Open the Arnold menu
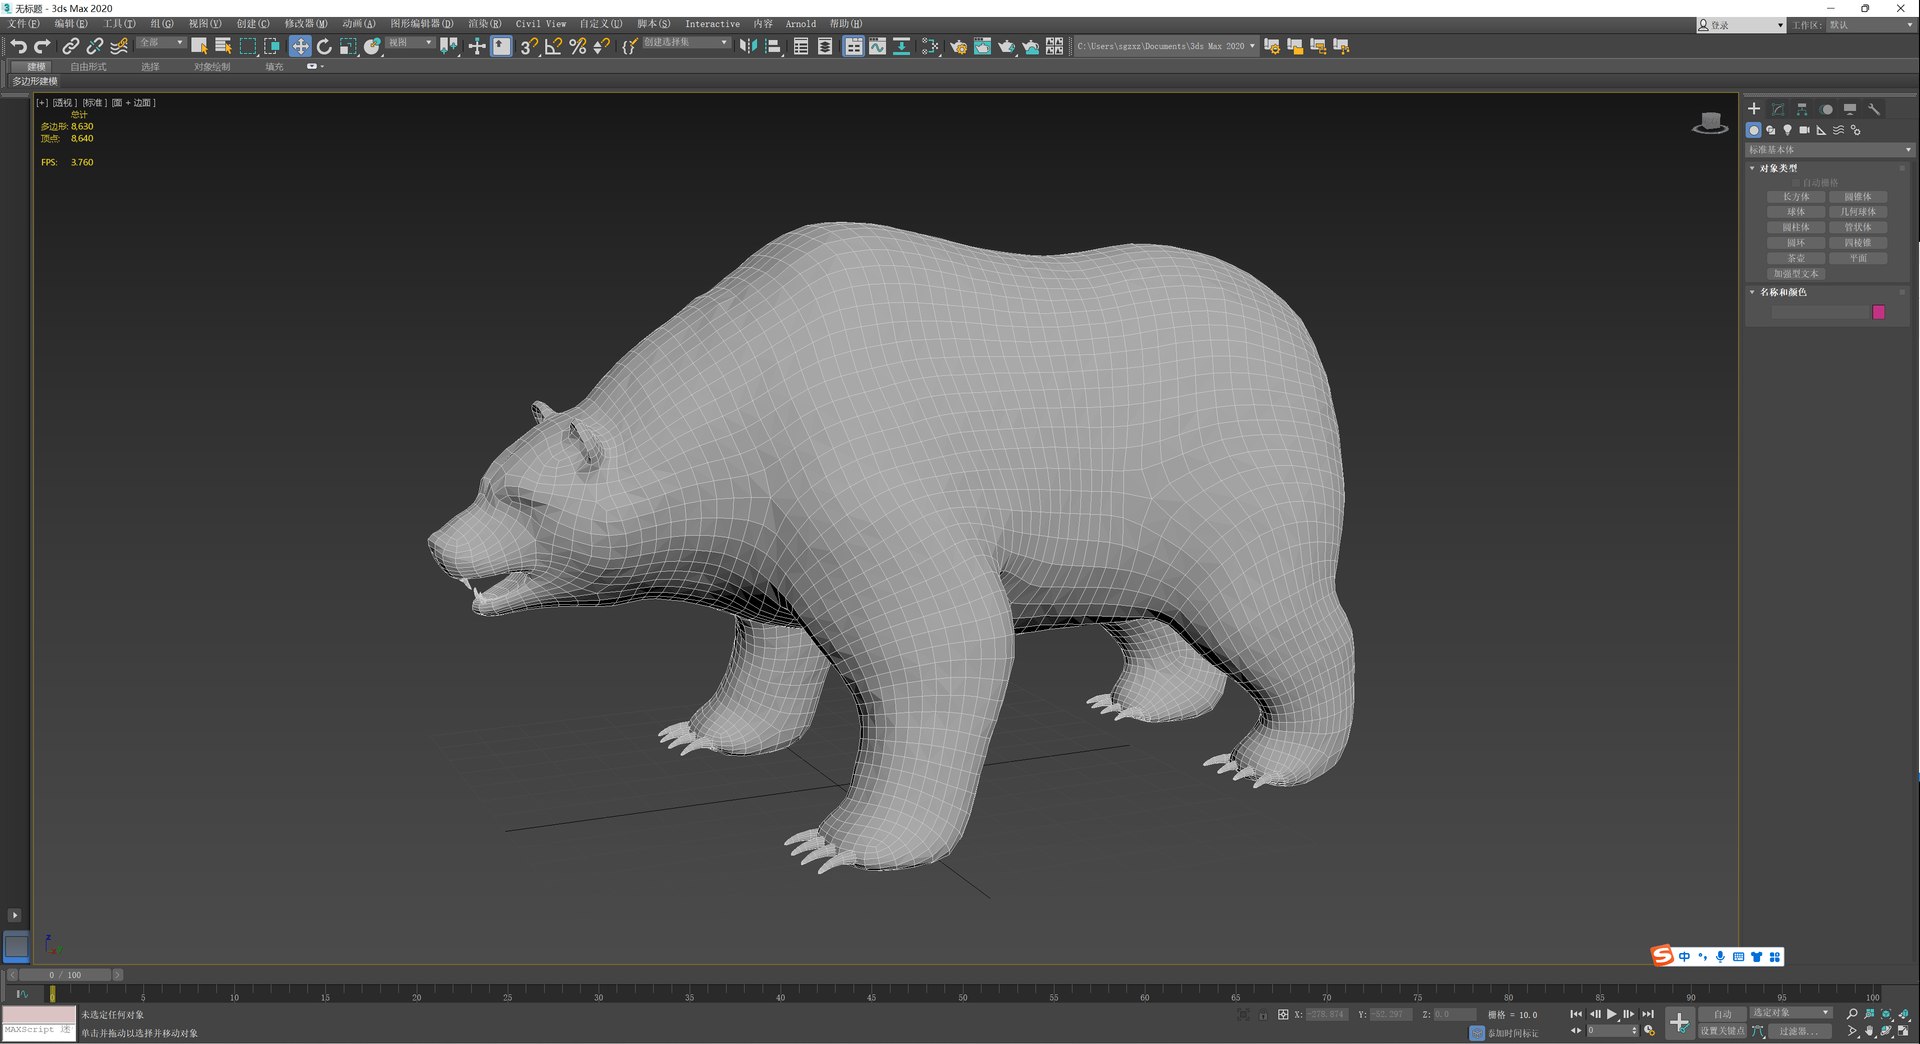The width and height of the screenshot is (1920, 1044). [x=800, y=24]
